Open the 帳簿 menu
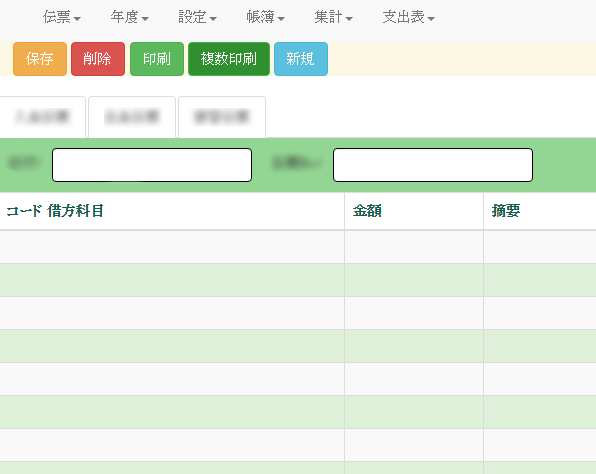Screen dimensions: 596x474 pos(265,17)
